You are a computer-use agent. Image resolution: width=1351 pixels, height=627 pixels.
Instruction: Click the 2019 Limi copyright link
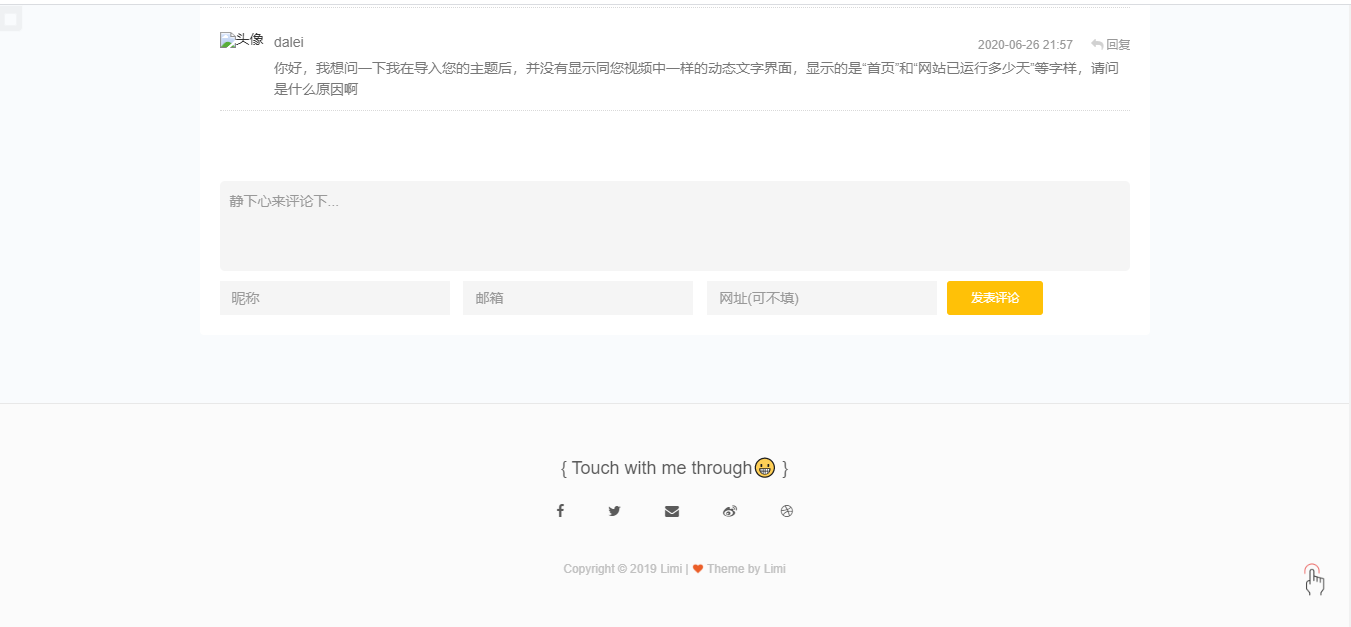[656, 569]
